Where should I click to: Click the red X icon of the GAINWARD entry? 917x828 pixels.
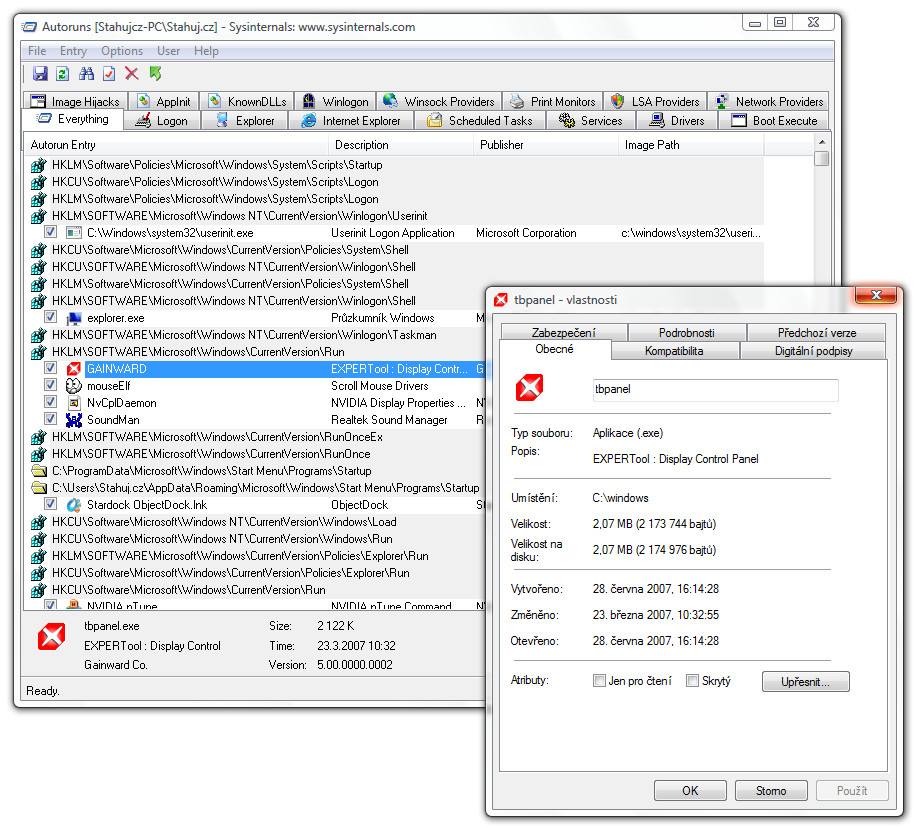click(74, 369)
